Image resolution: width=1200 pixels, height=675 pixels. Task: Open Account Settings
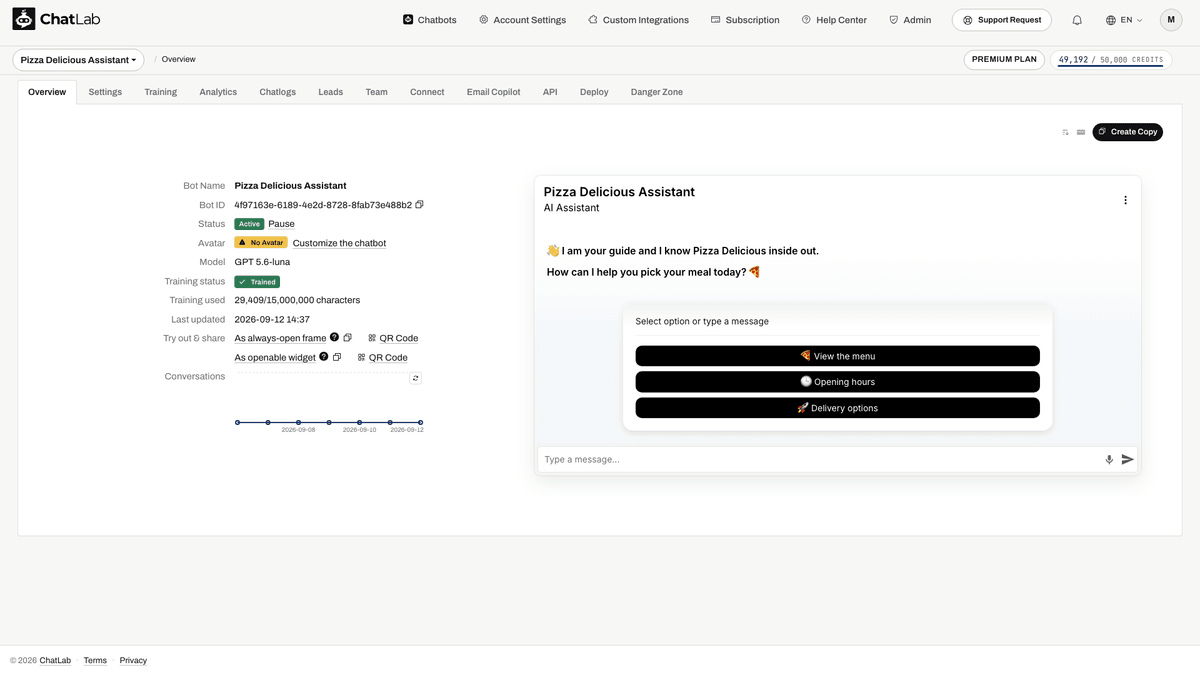click(x=522, y=20)
